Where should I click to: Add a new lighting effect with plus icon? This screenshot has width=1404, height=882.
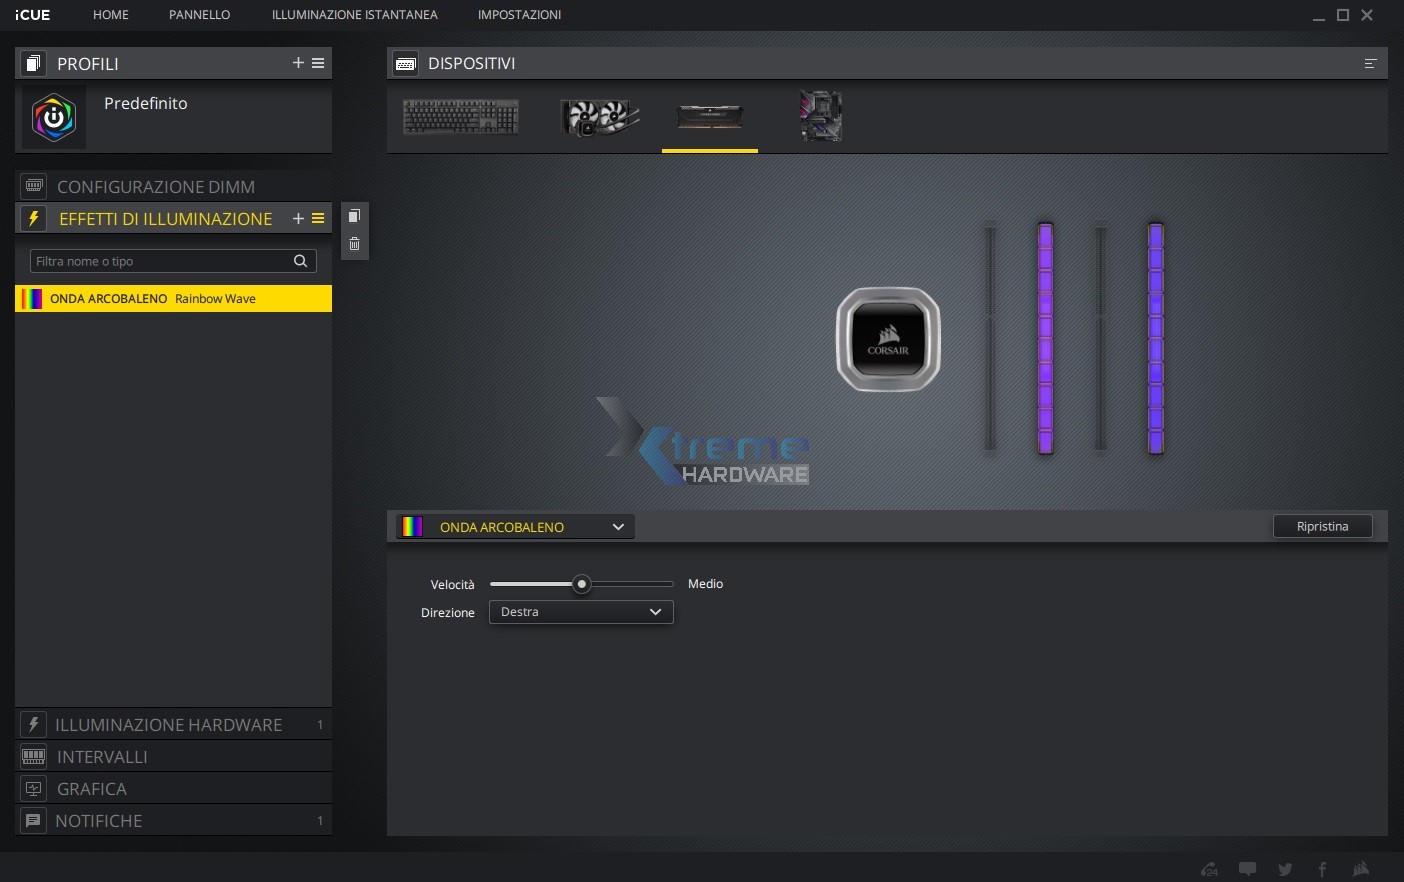tap(298, 218)
